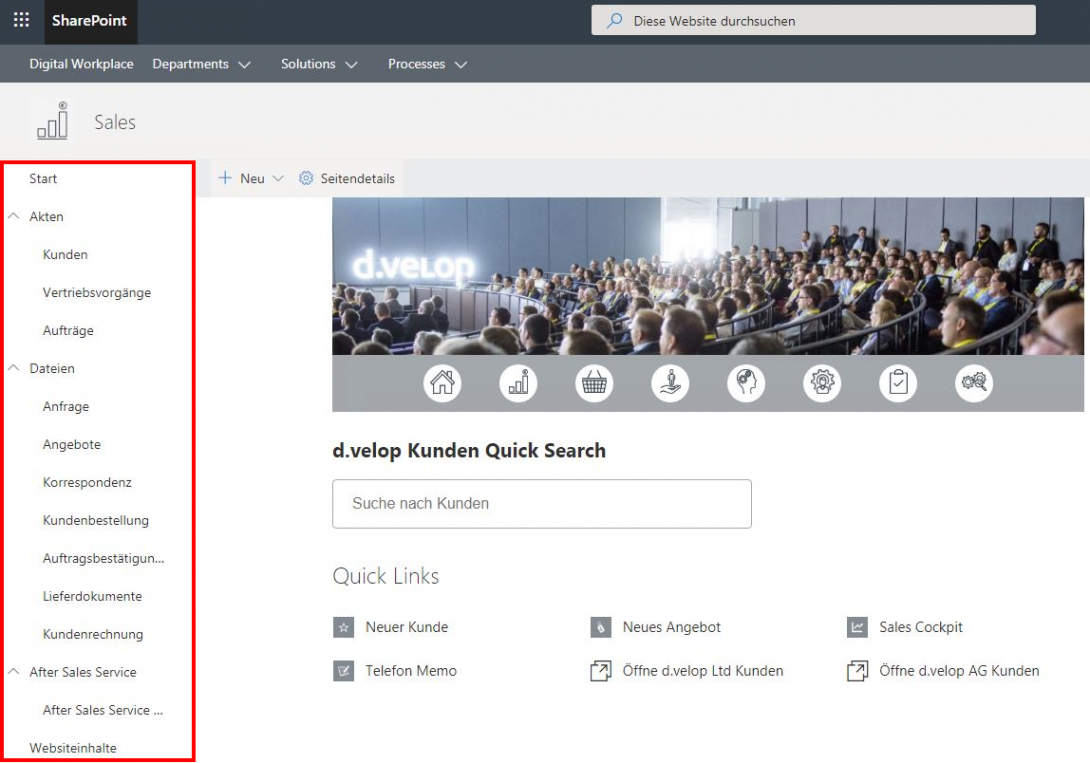
Task: Click the gears with magnifier icon
Action: (974, 382)
